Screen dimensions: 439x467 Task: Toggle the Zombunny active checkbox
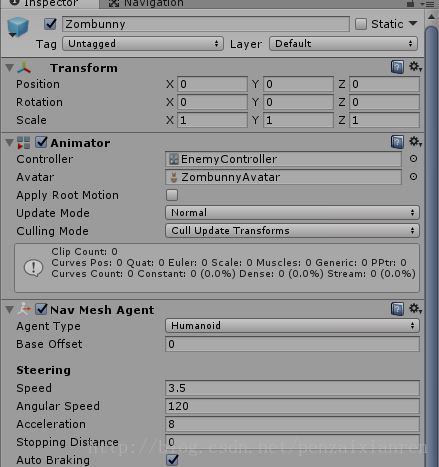click(50, 24)
